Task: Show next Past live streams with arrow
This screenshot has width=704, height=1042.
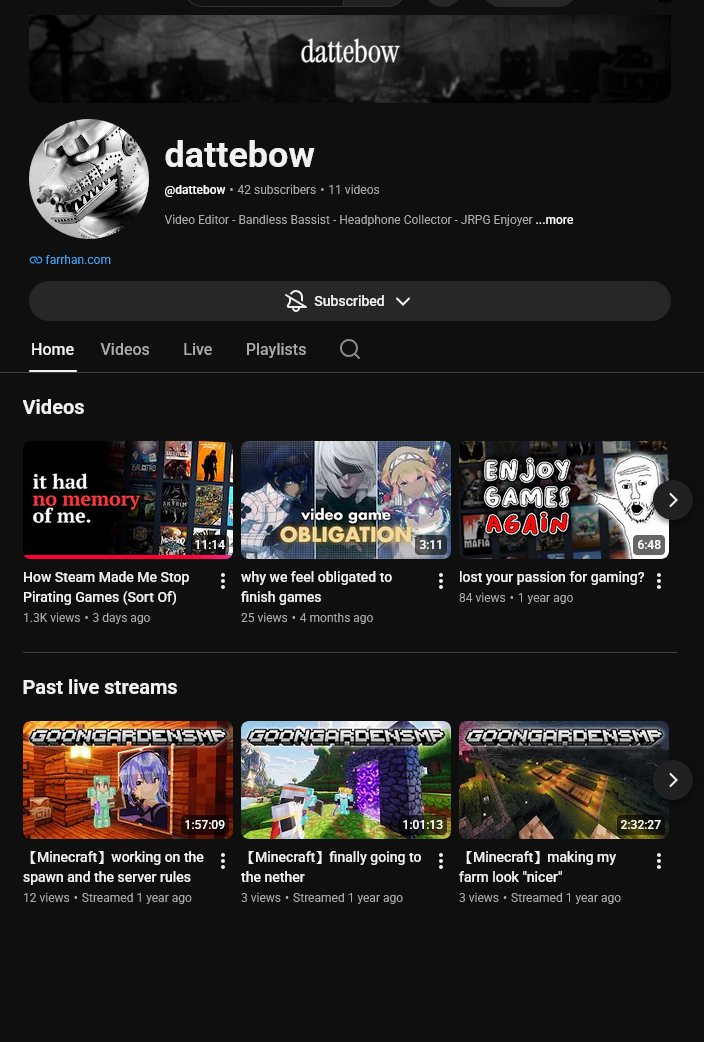Action: tap(673, 780)
